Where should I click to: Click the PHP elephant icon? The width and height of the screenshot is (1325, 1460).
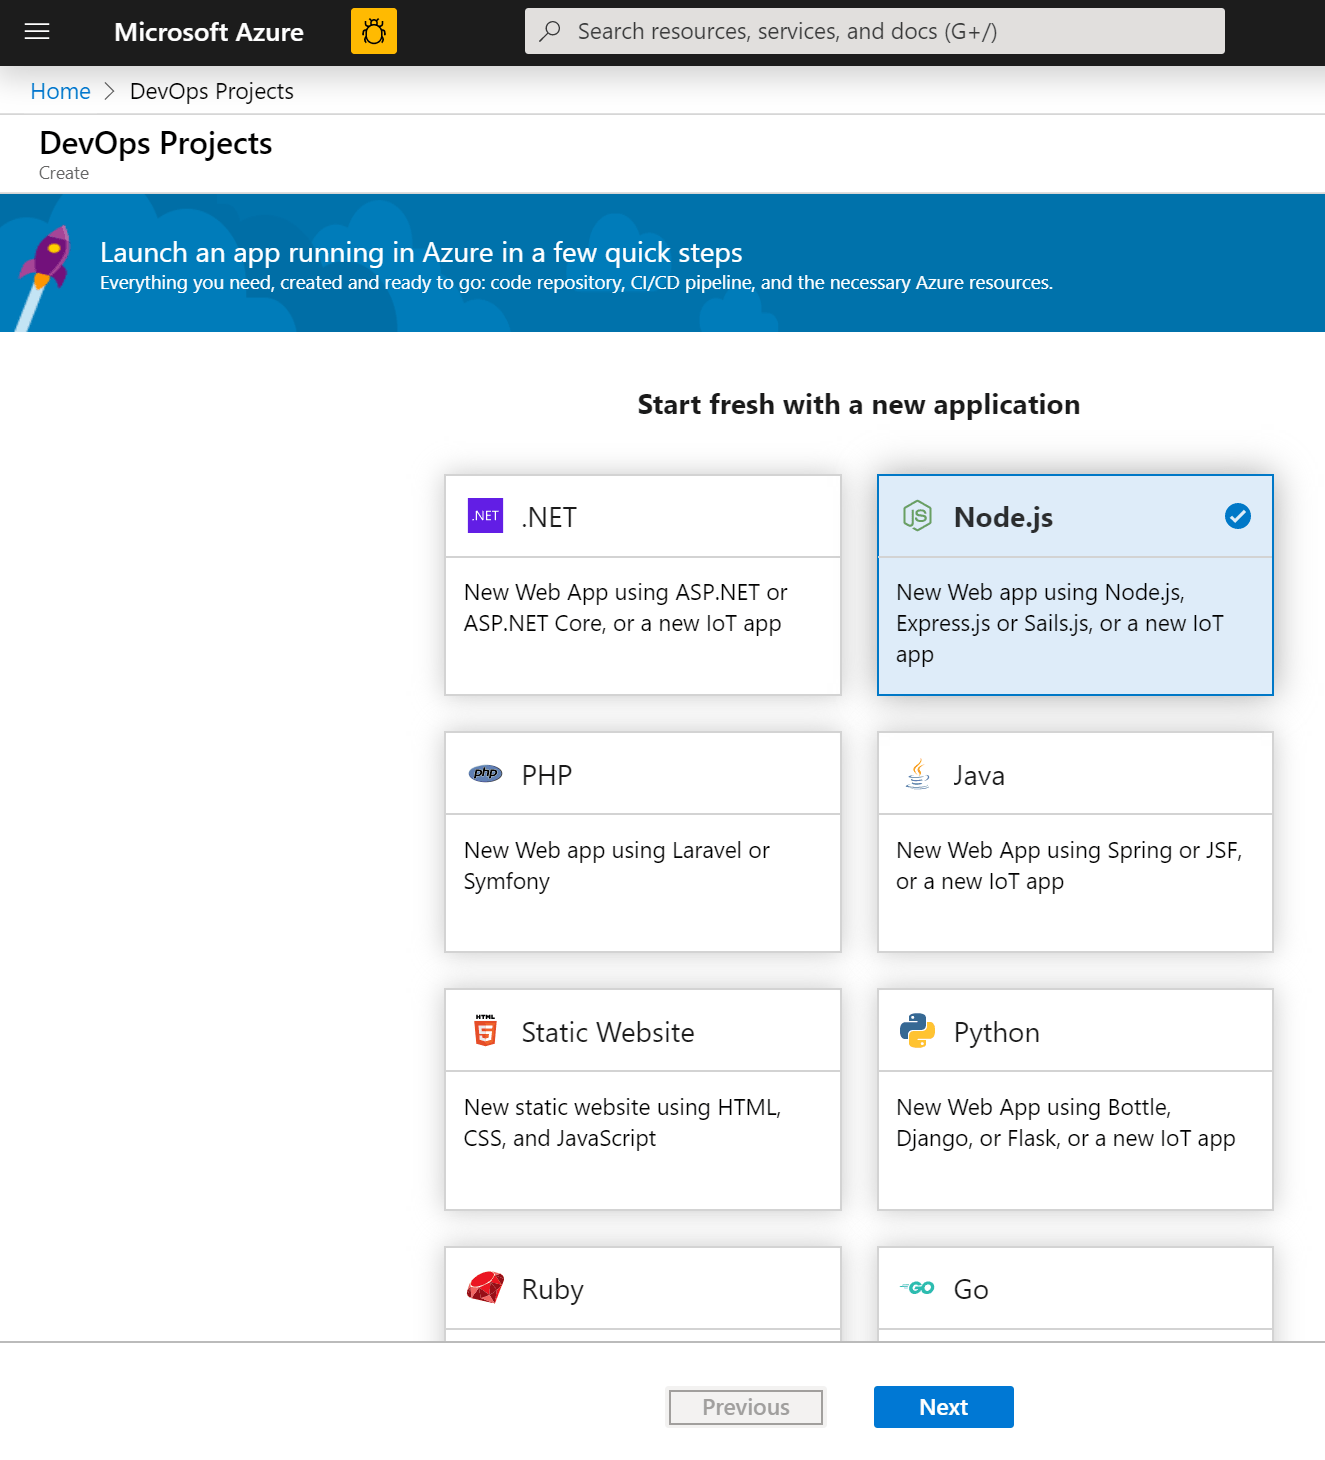point(485,773)
